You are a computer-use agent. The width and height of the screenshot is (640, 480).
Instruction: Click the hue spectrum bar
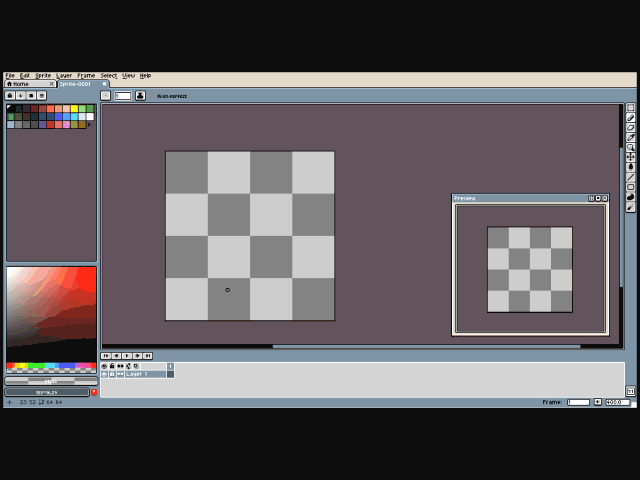[51, 366]
